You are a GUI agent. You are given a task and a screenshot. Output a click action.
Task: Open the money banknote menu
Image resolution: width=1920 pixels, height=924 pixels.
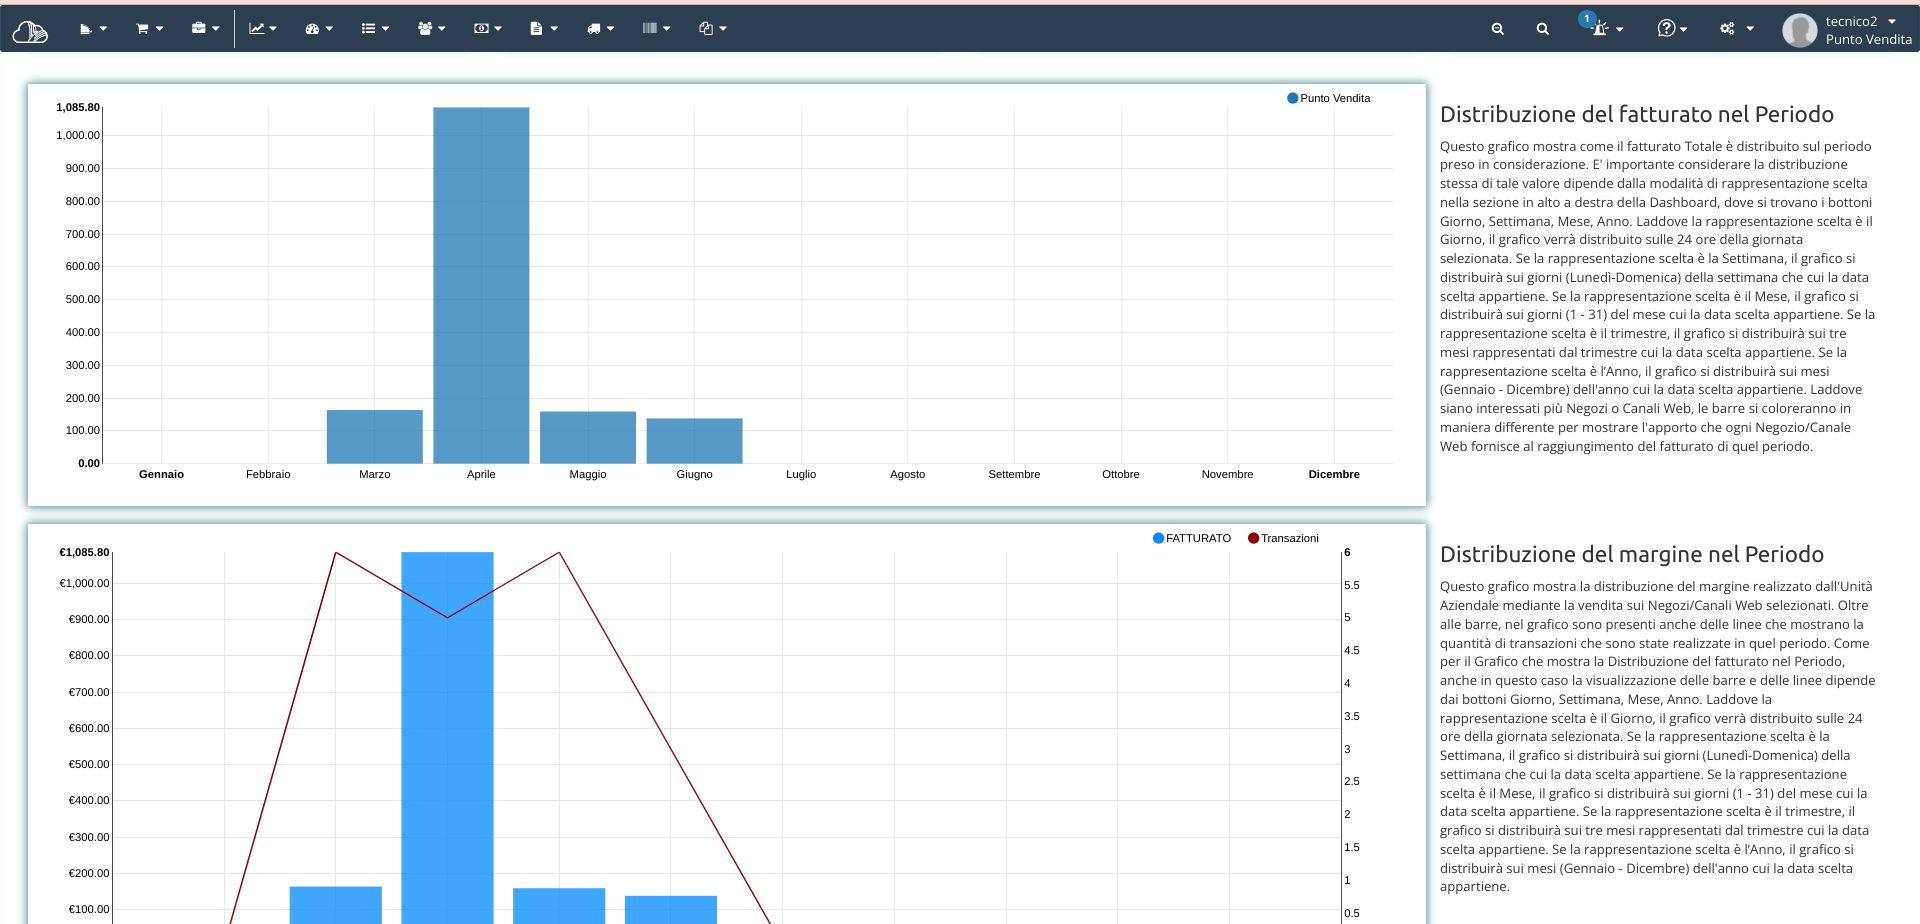pos(481,29)
